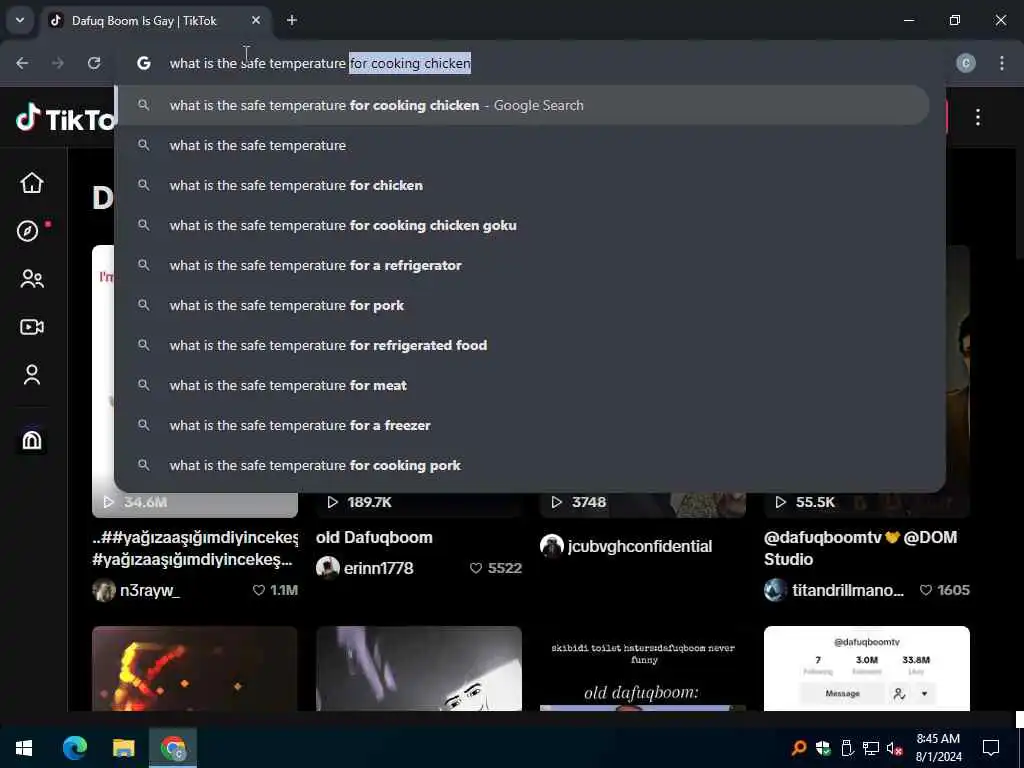
Task: Open a new browser tab
Action: pyautogui.click(x=292, y=20)
